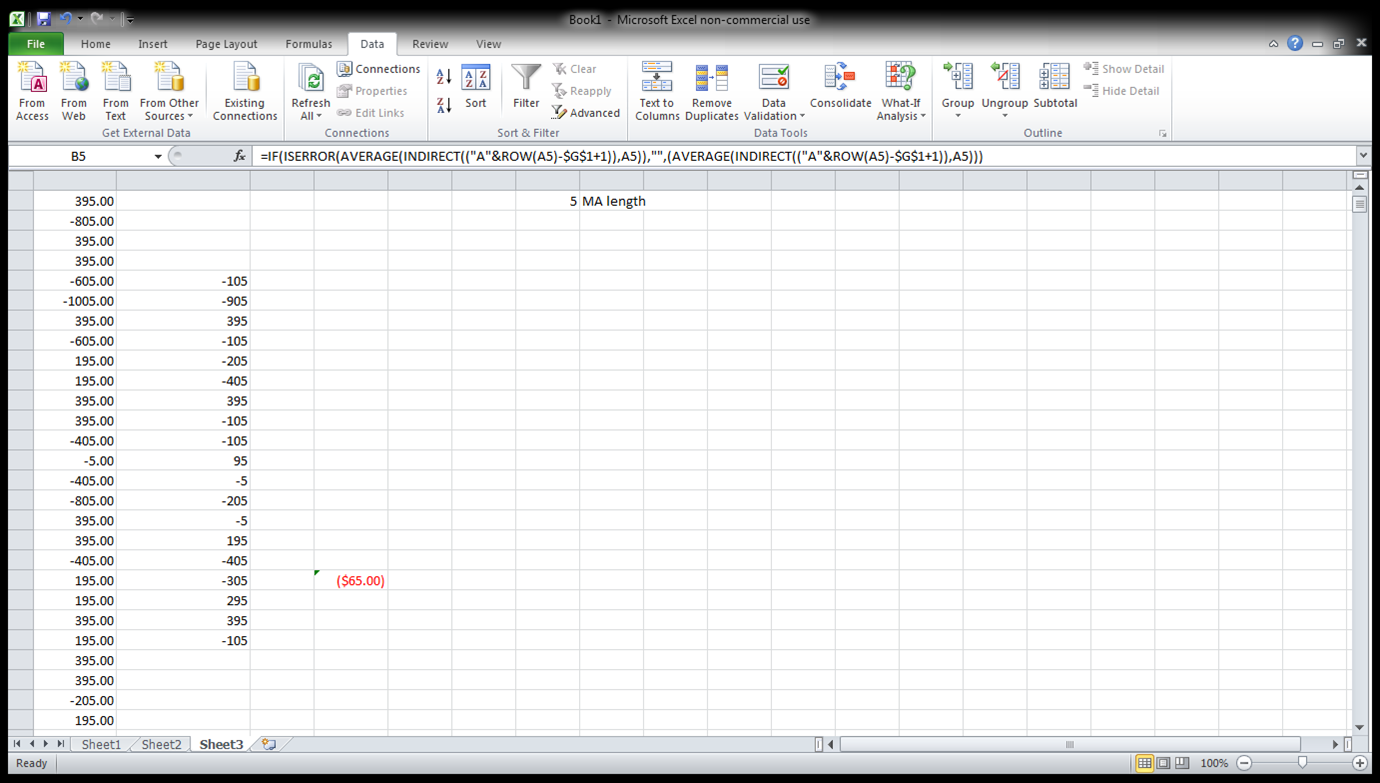Click the Hide Detail button

coord(1122,91)
